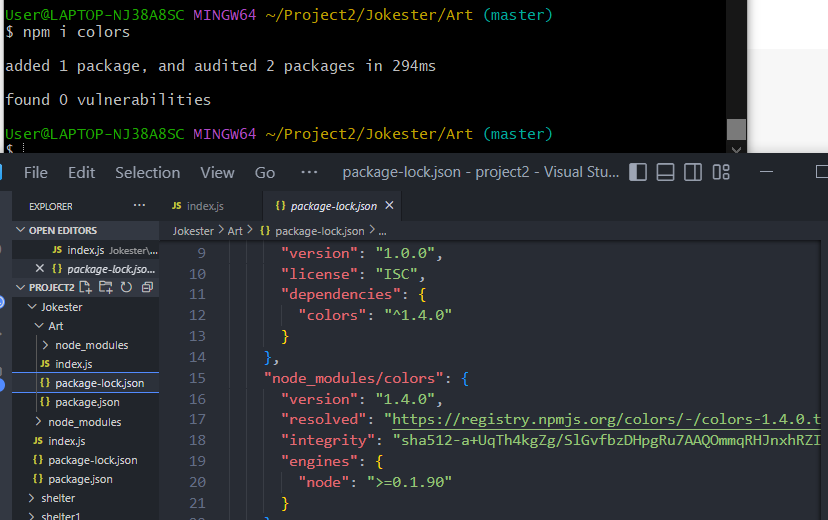Click the "node_modules/colors" key

353,378
